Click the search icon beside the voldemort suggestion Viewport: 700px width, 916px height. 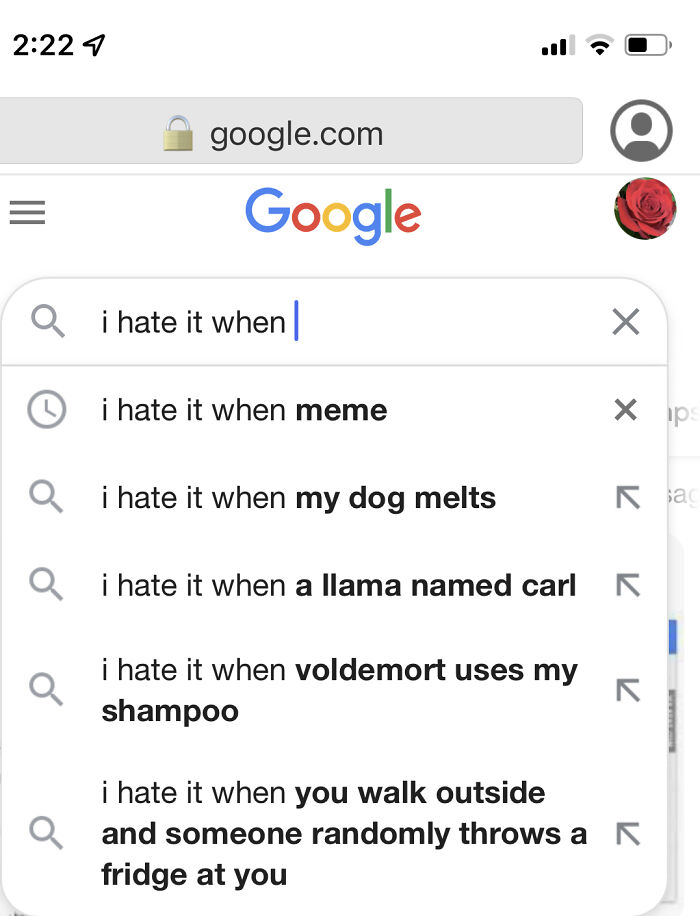[x=48, y=690]
